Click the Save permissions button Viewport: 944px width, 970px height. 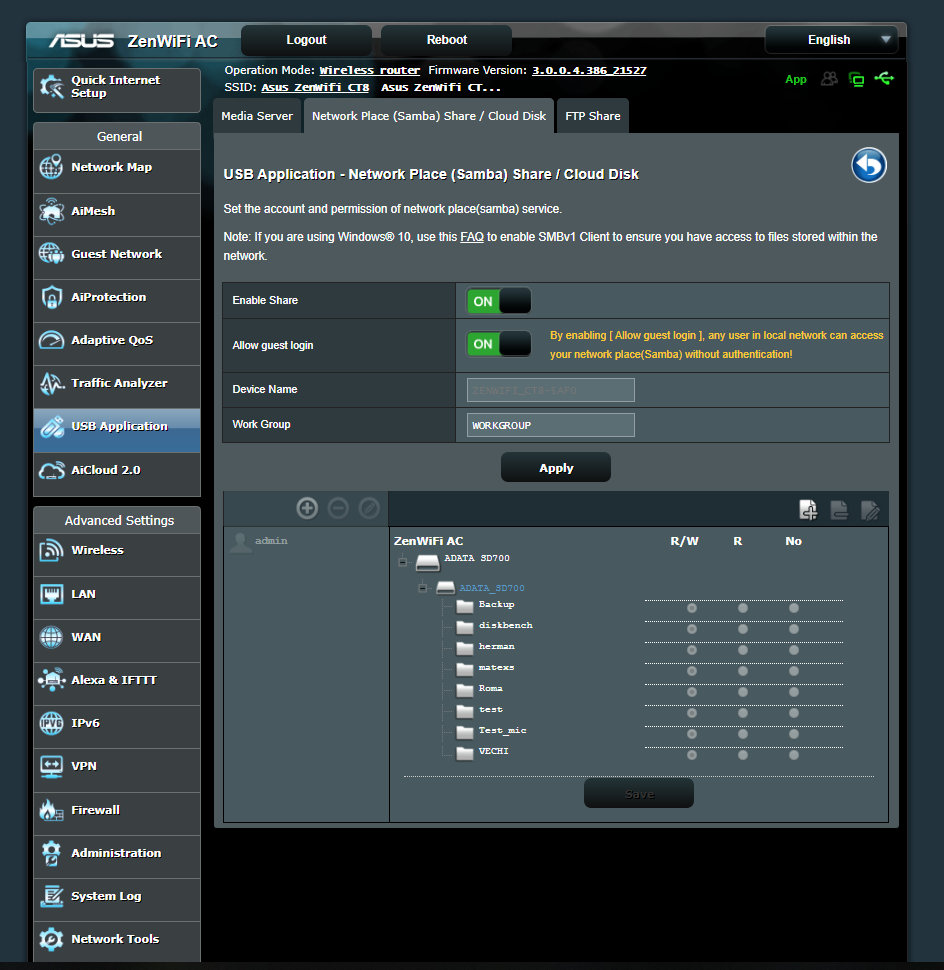pos(638,794)
